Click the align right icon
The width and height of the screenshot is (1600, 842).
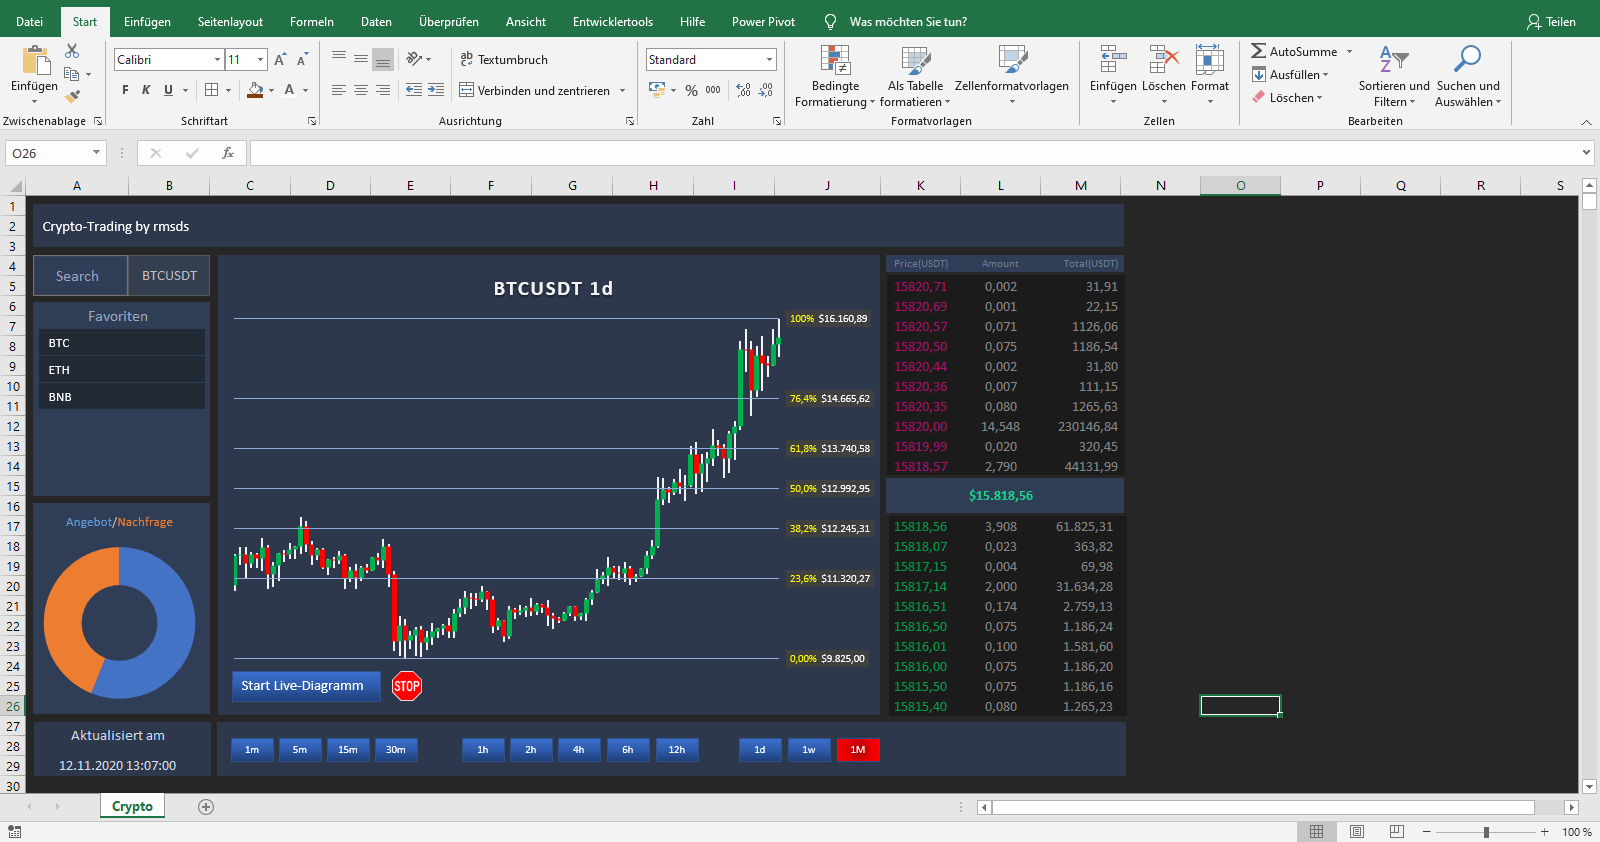coord(383,90)
